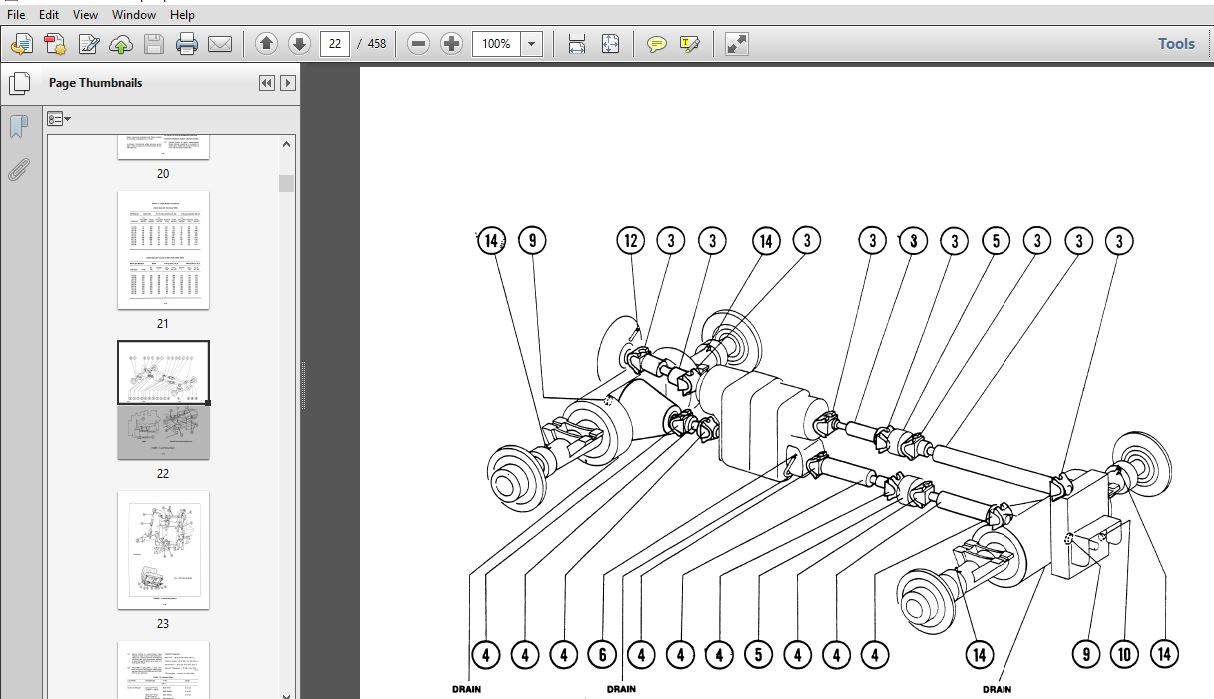
Task: Select the page 22 thumbnail
Action: click(163, 400)
